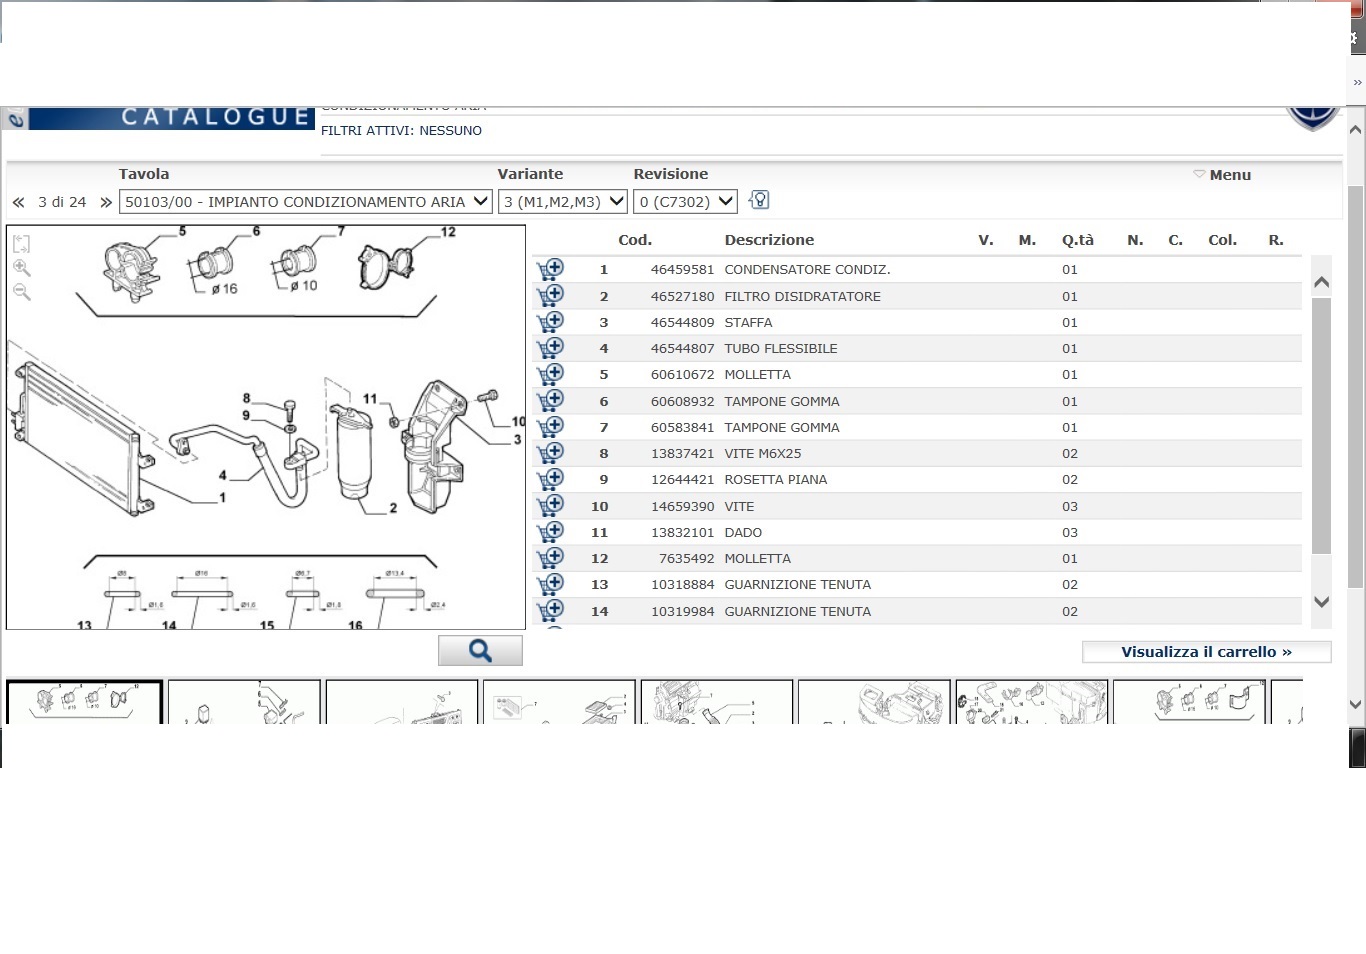
Task: Add part 46459581 Condensatore to cart
Action: (x=550, y=269)
